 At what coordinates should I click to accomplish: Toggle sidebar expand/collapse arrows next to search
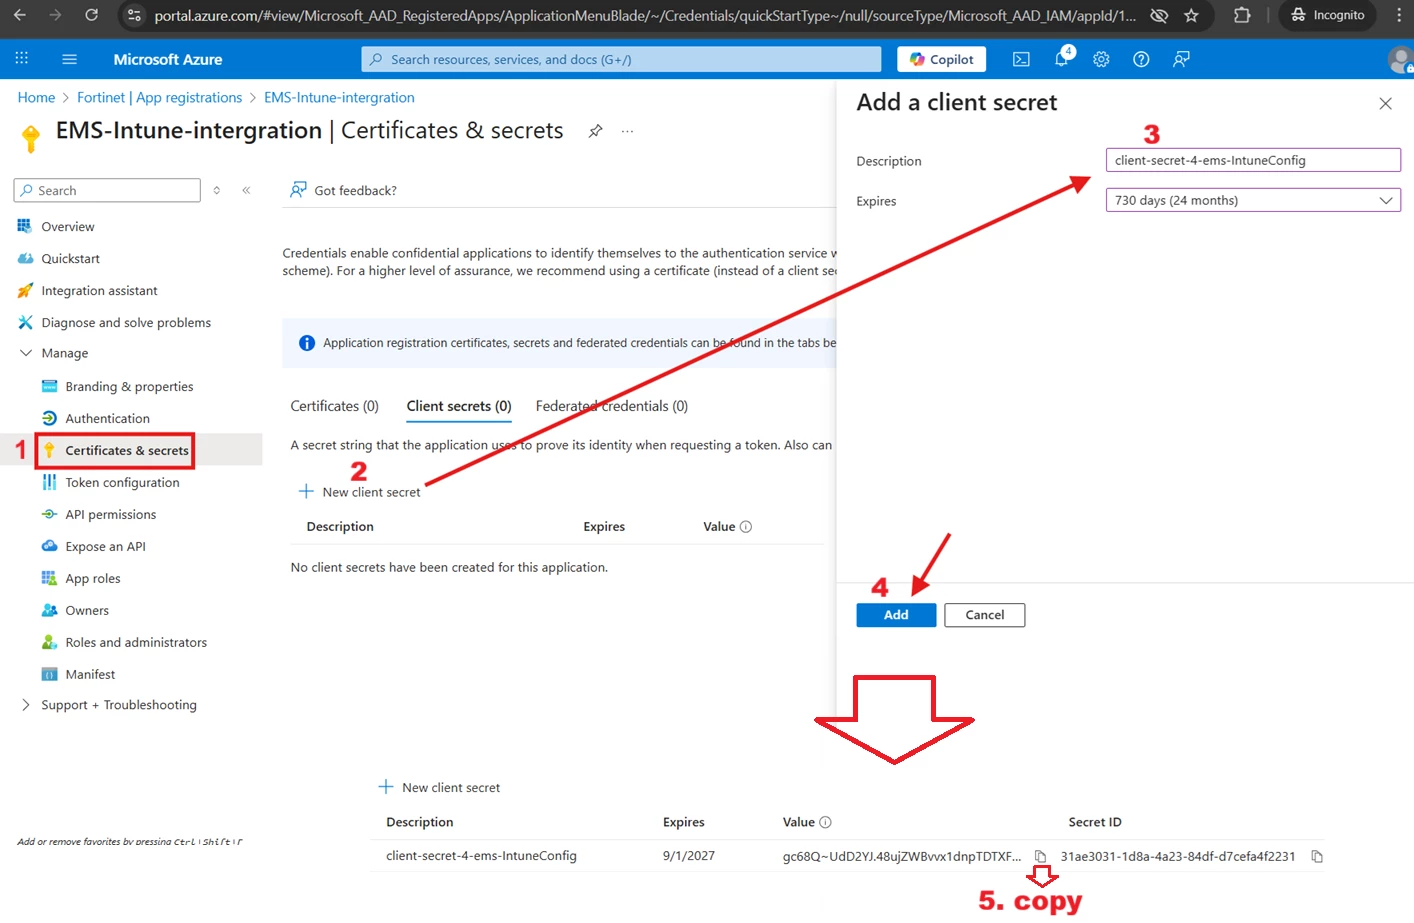tap(217, 190)
